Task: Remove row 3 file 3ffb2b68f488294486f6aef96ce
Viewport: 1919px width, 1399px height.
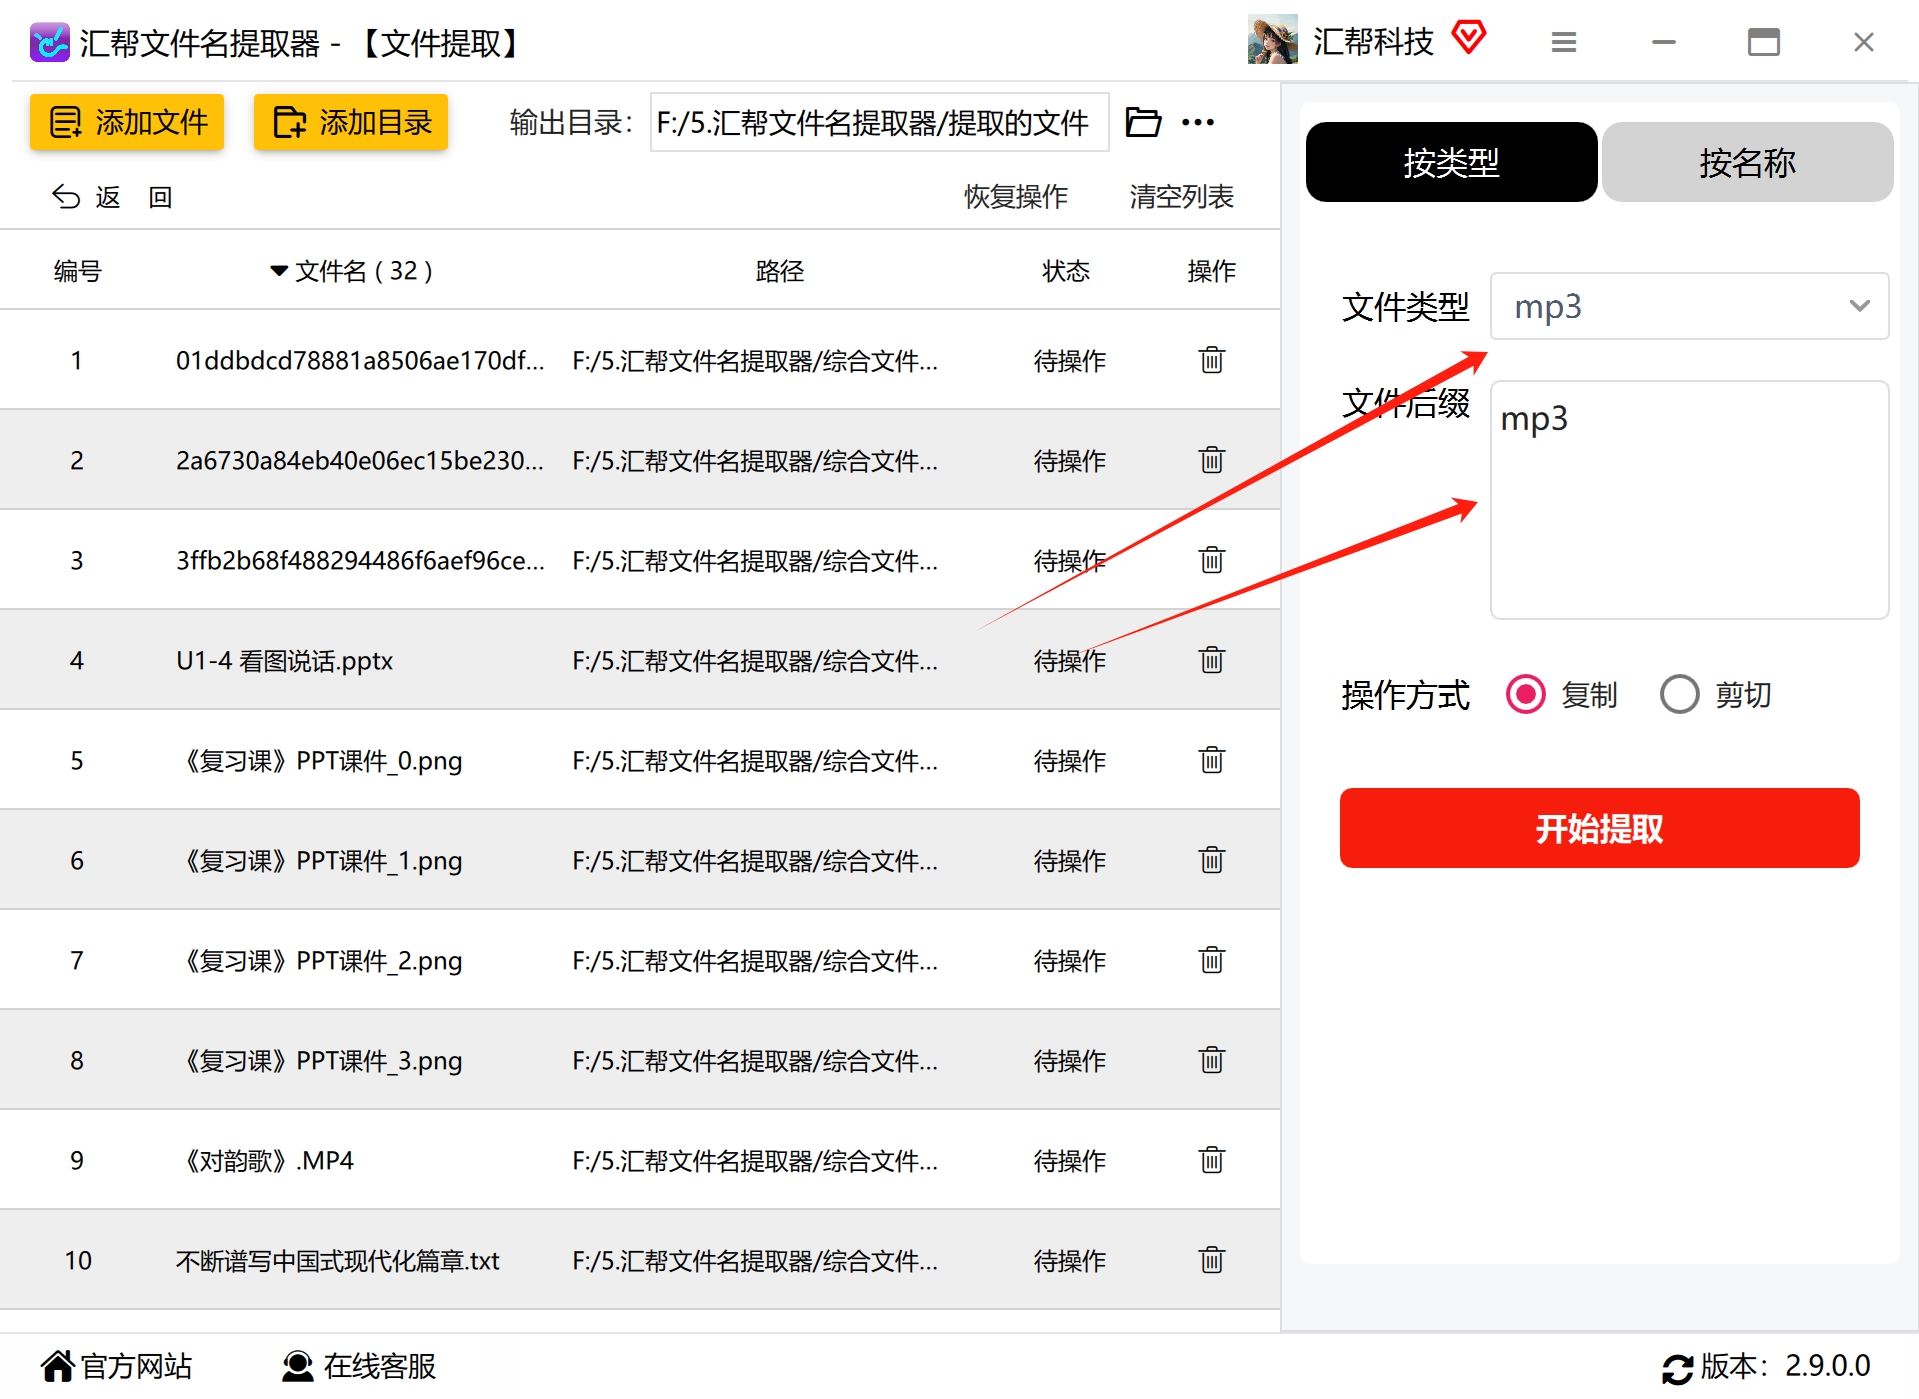Action: coord(1211,560)
